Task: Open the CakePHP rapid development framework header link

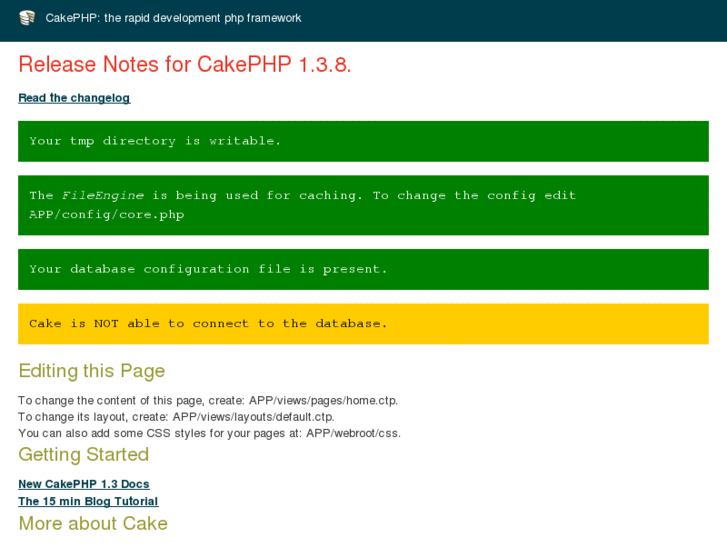Action: [x=173, y=18]
